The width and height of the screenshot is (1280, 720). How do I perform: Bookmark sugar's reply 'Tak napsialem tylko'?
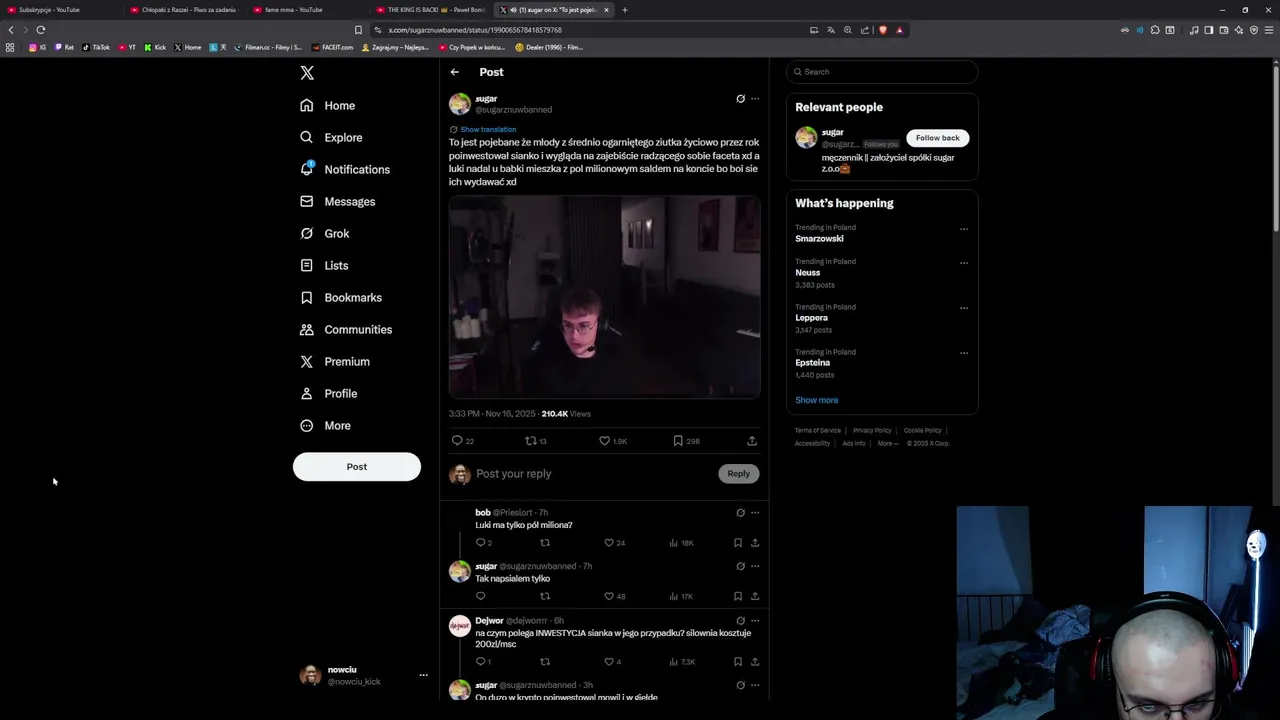738,596
